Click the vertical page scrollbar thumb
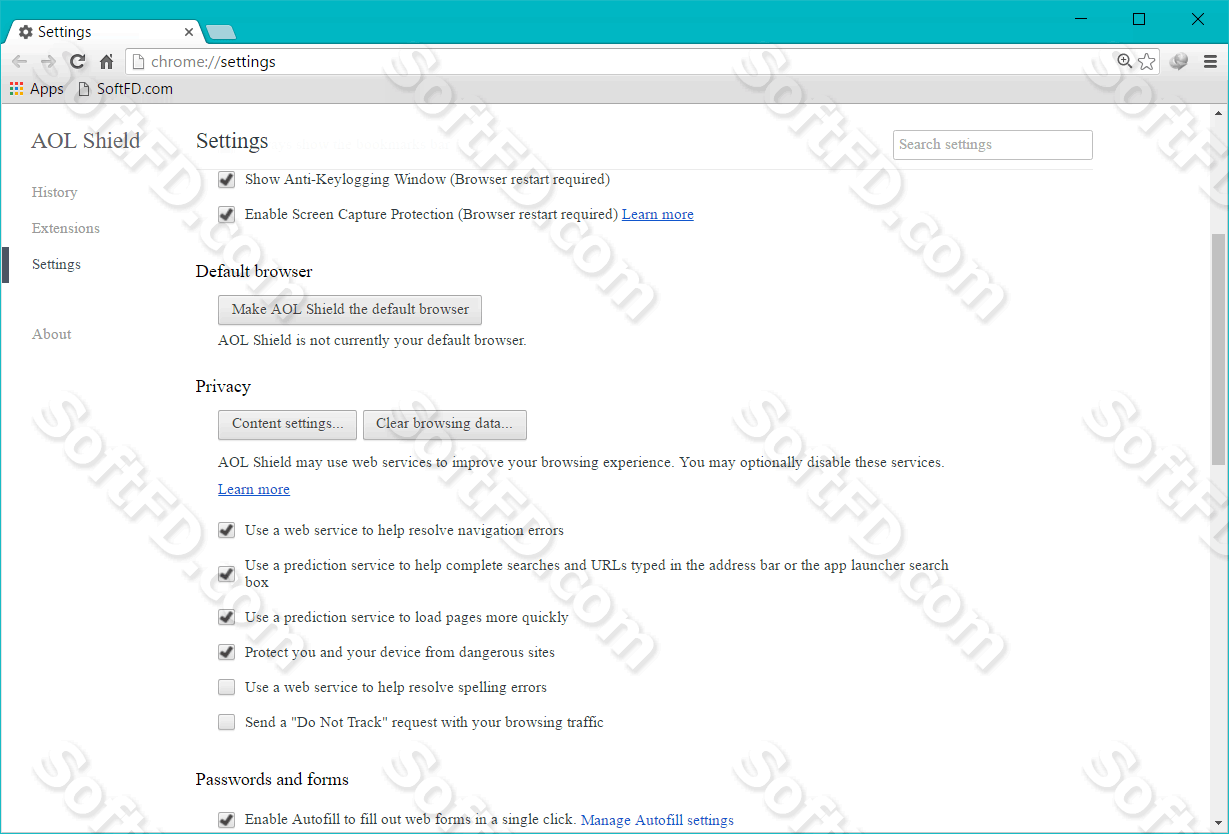The image size is (1229, 834). (1218, 347)
